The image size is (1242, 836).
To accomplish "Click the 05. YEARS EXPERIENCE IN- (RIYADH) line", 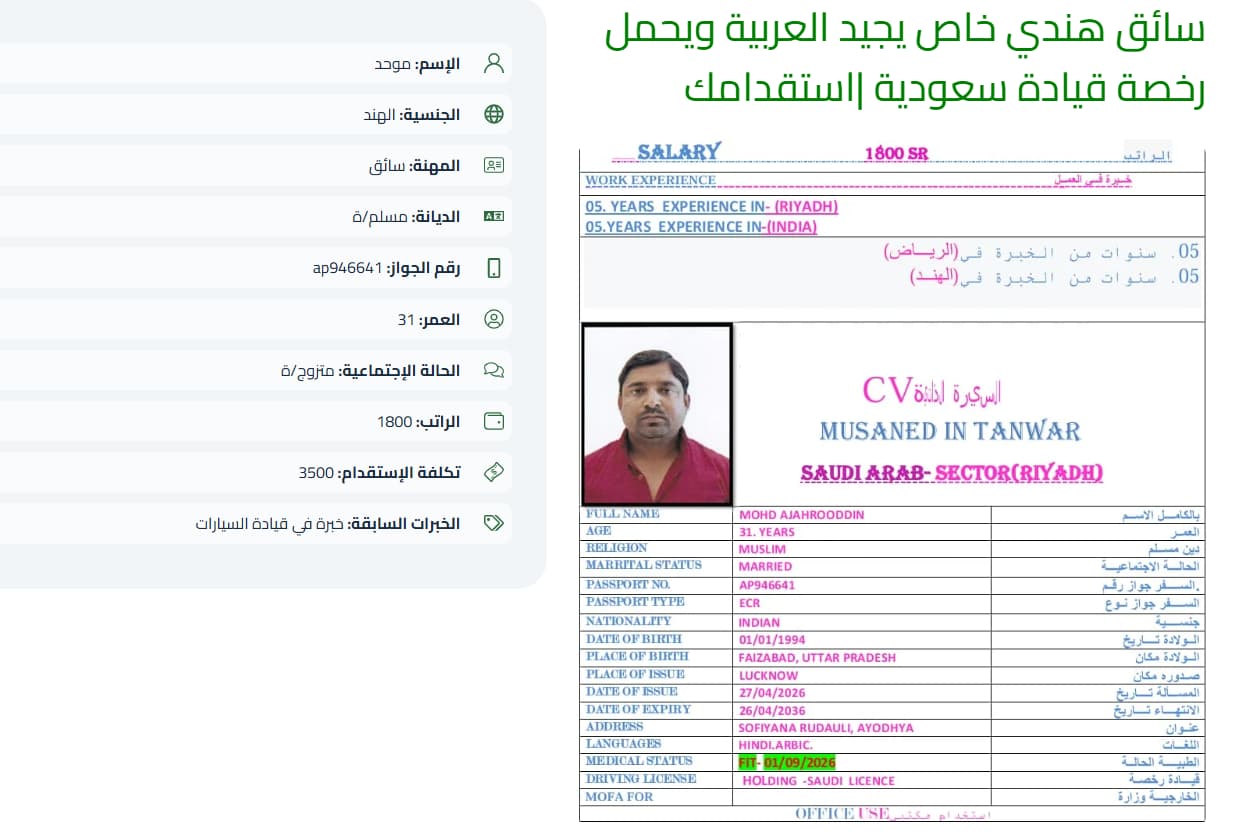I will click(x=712, y=207).
